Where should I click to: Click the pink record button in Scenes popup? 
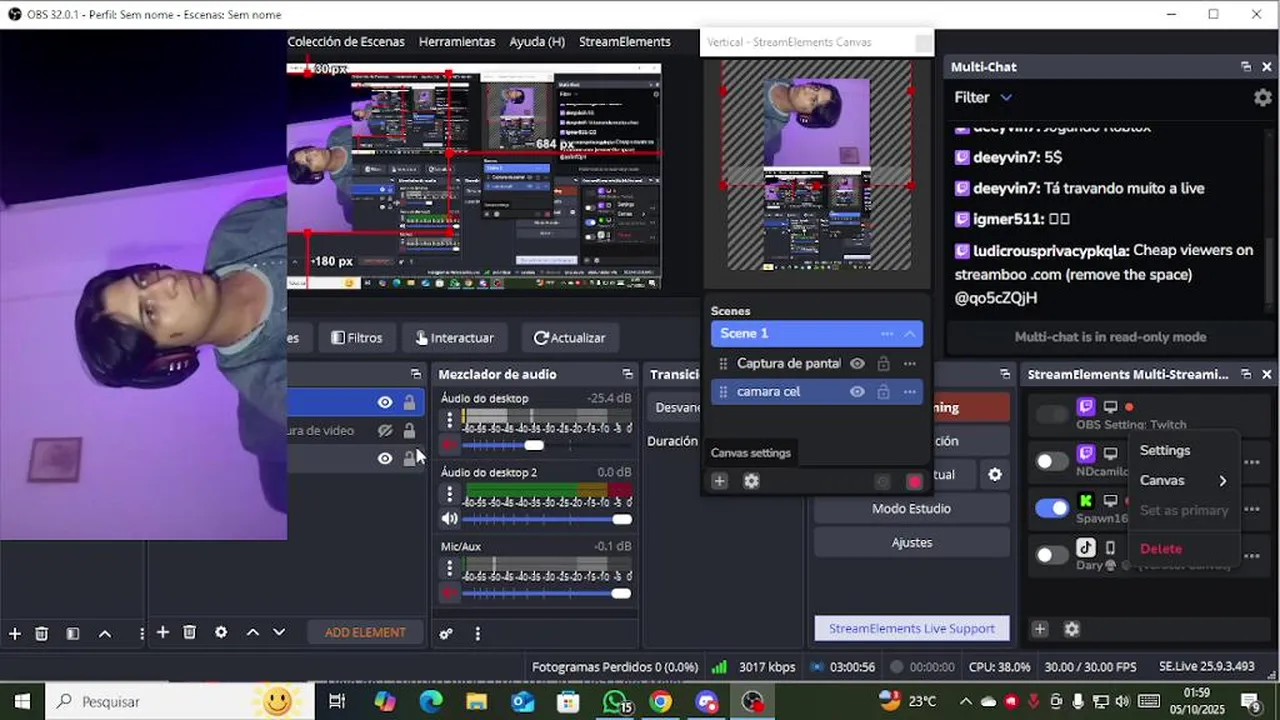point(914,481)
